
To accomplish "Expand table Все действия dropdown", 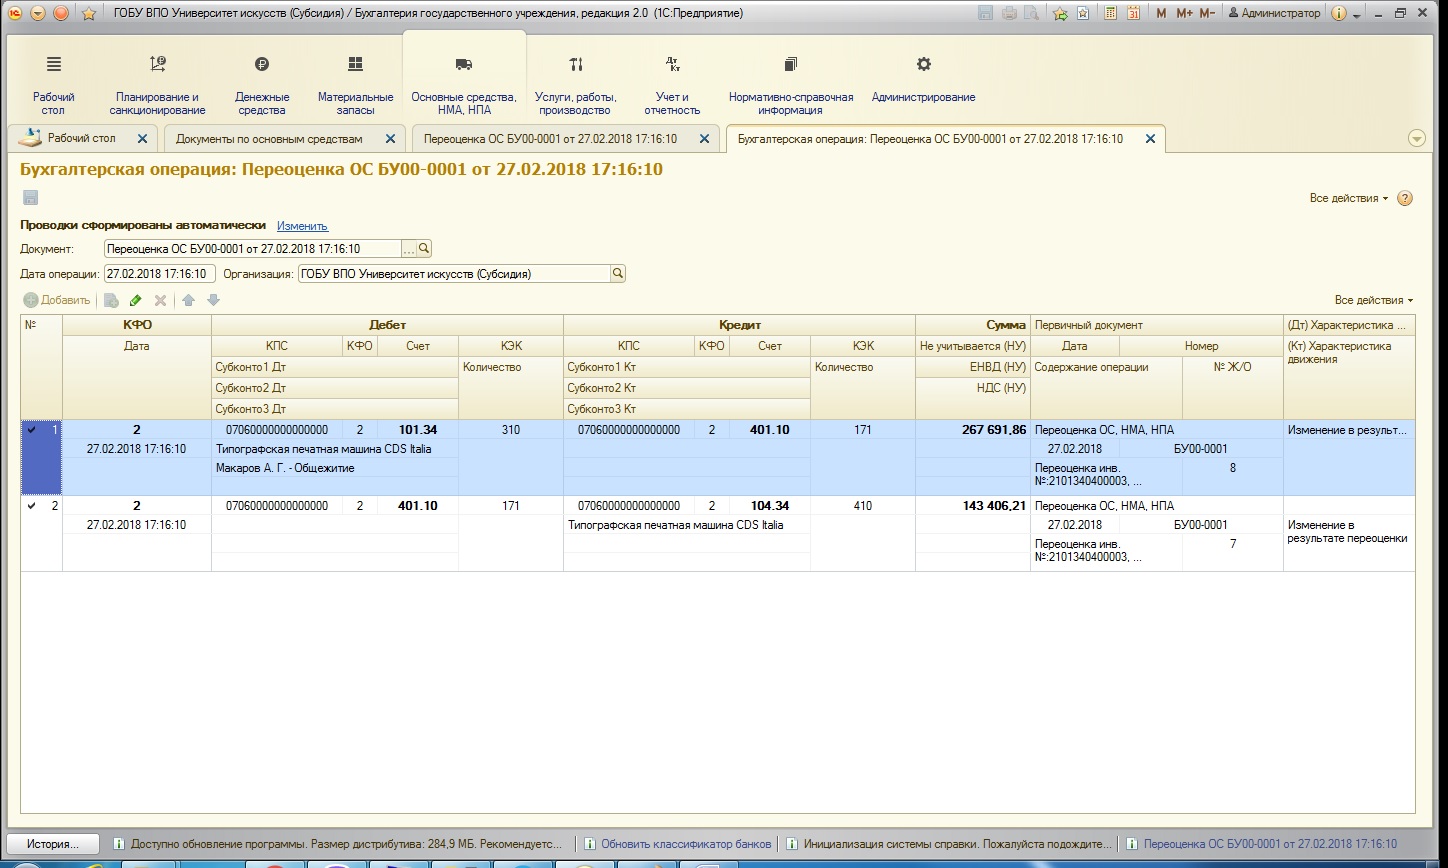I will (1374, 300).
